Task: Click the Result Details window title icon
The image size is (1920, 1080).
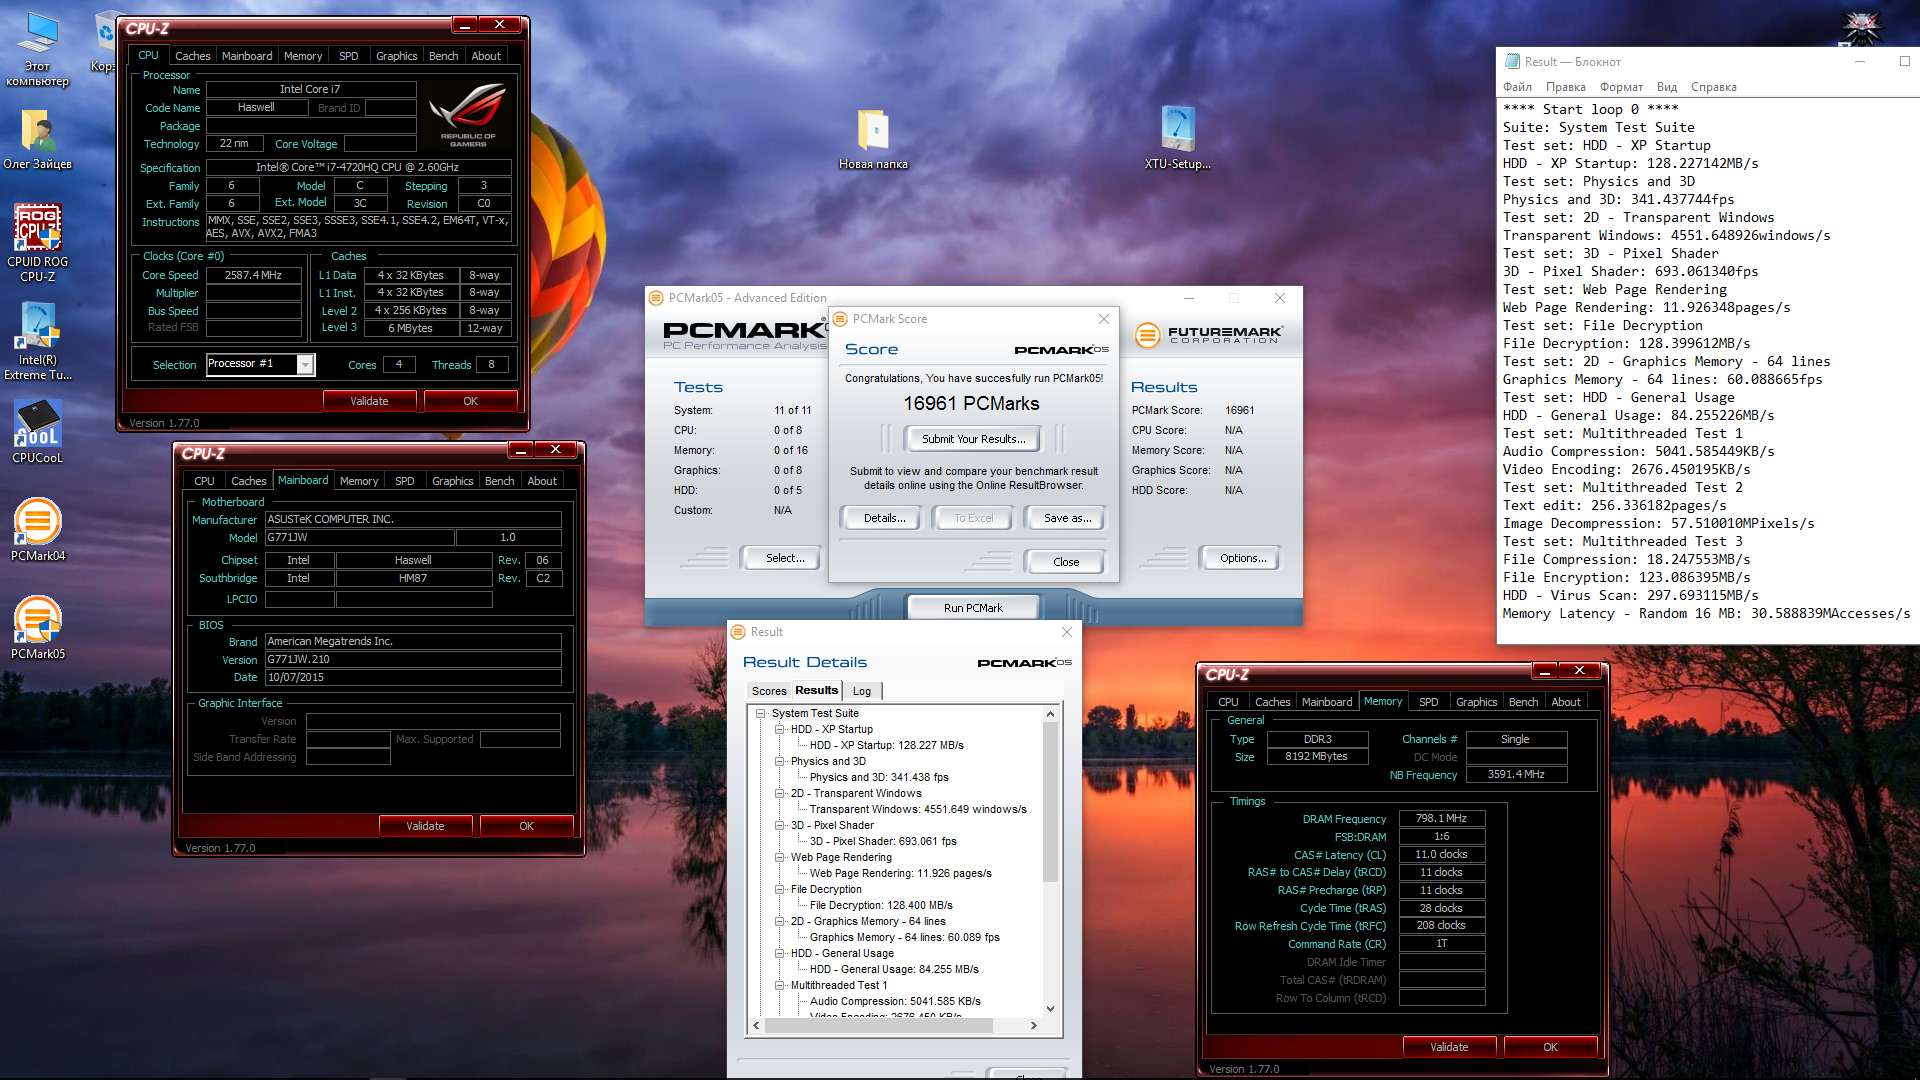Action: (x=738, y=632)
